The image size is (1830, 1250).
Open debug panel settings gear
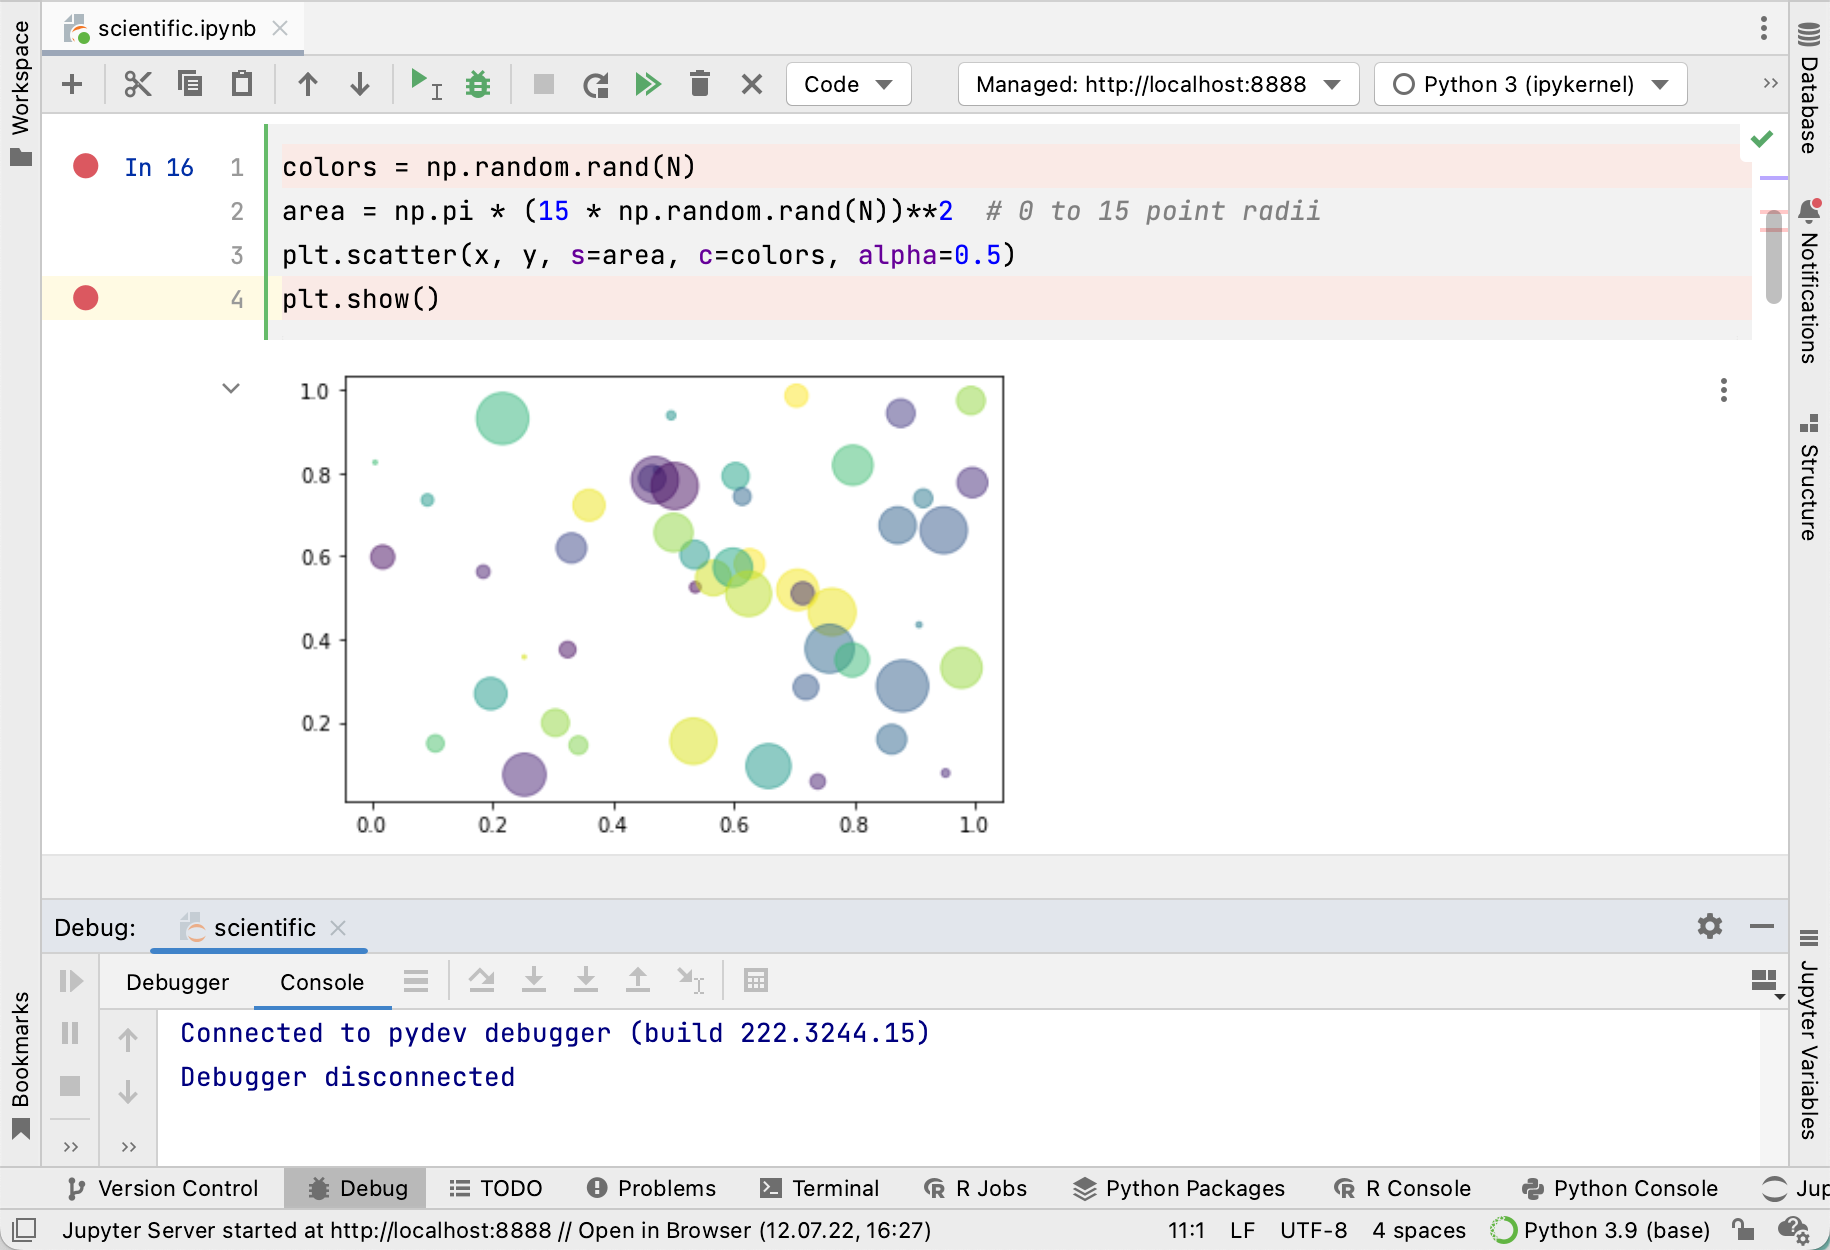(1710, 926)
